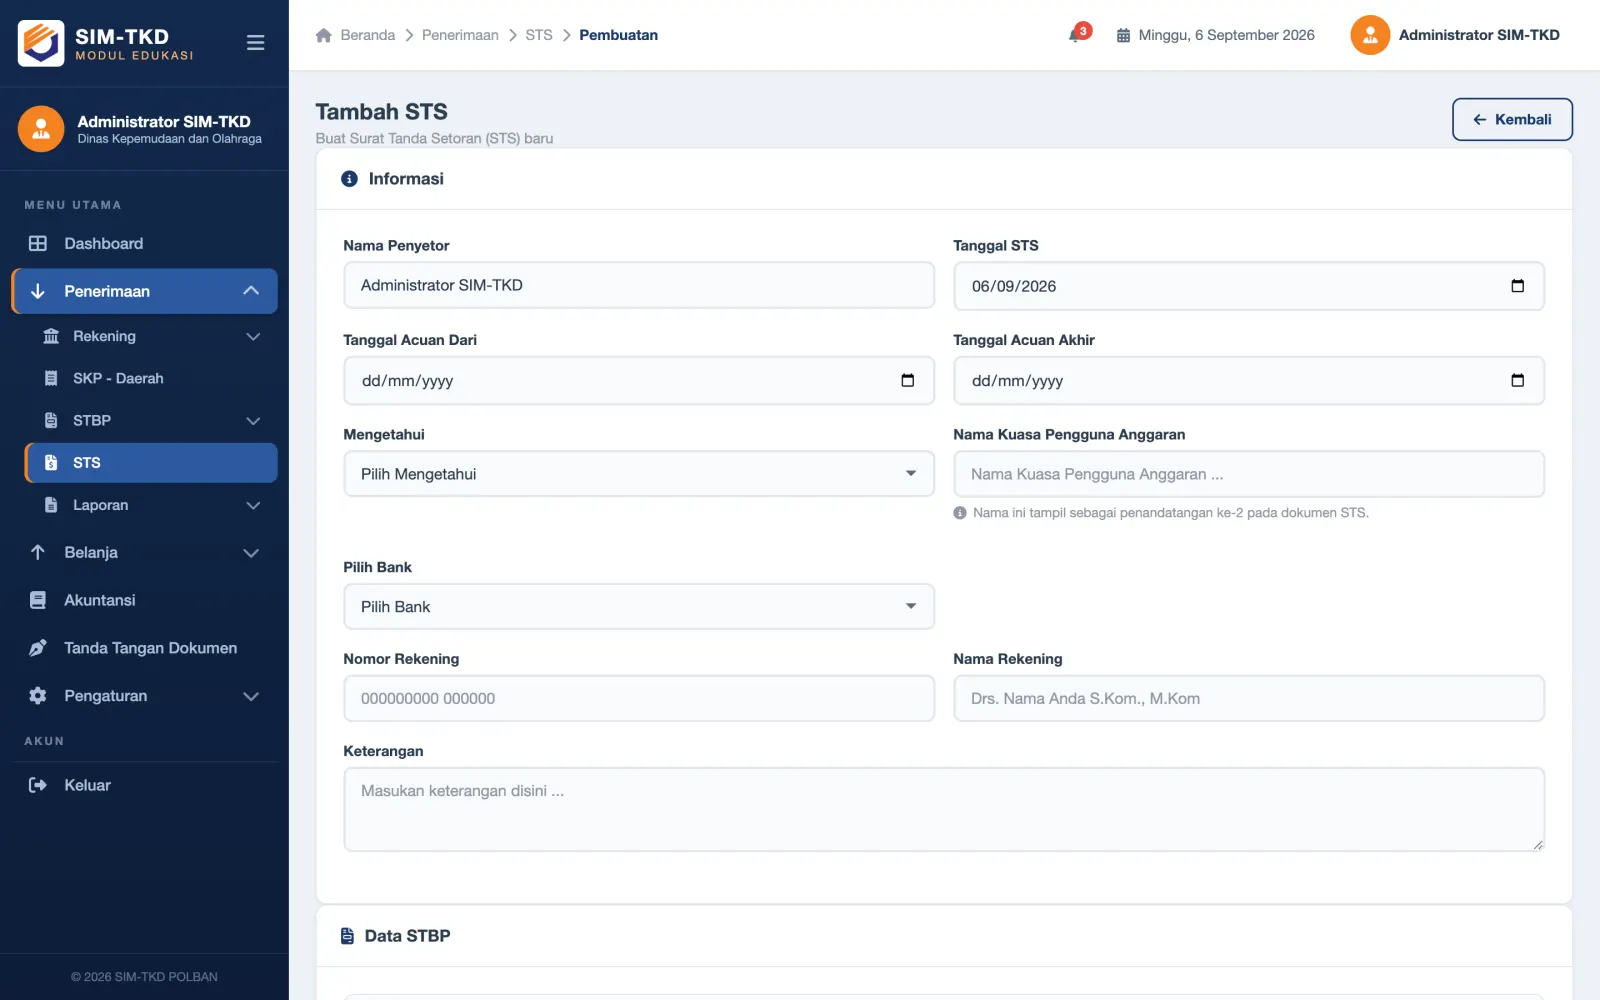Screen dimensions: 1600x1000
Task: Click the notification bell icon
Action: click(x=1076, y=35)
